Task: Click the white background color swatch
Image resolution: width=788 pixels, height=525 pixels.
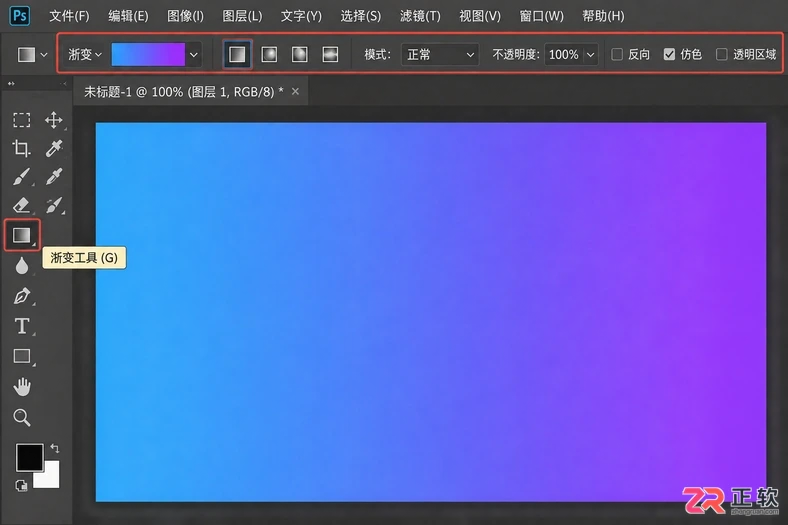Action: (49, 477)
